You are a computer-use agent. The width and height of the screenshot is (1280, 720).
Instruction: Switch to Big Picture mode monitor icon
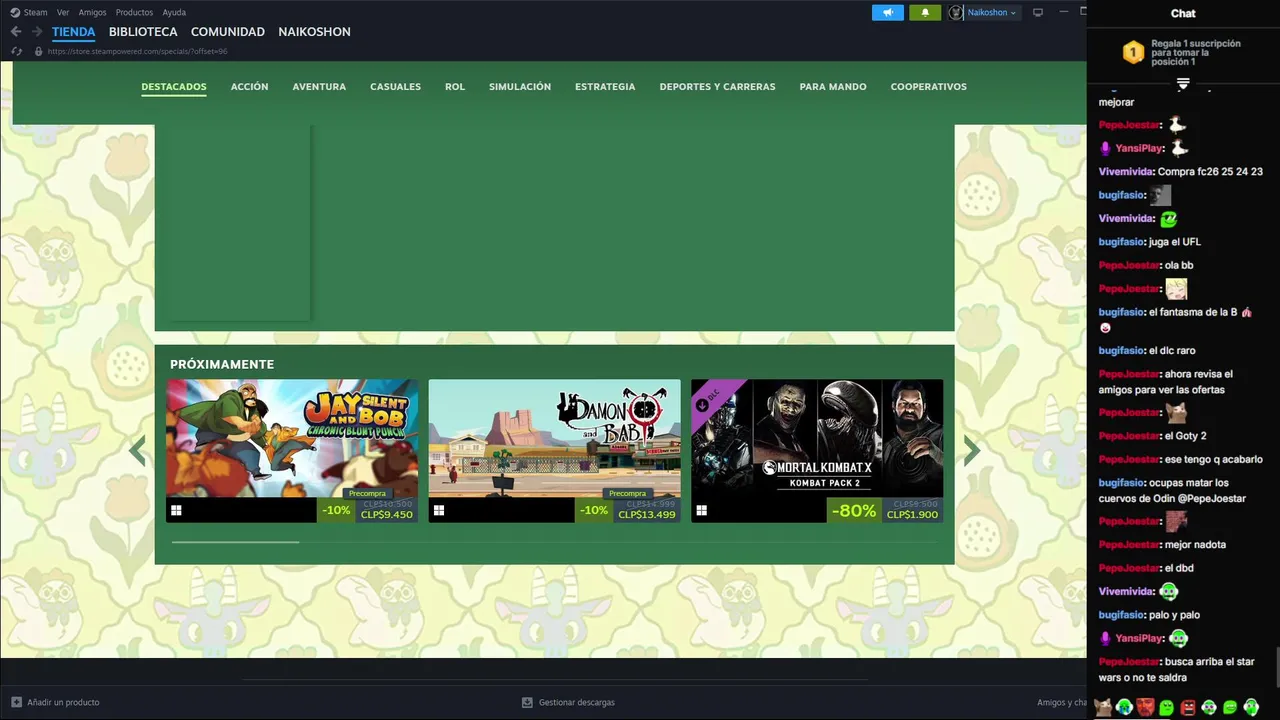click(1038, 12)
